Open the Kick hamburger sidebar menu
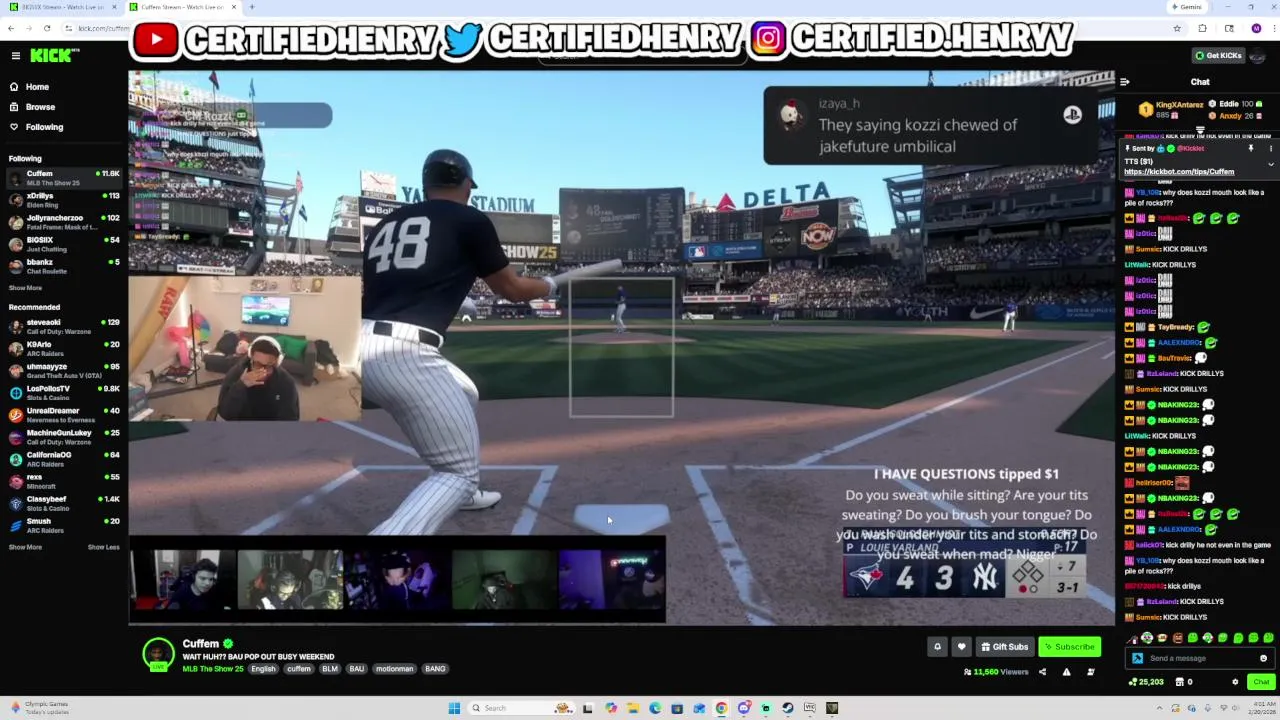1280x720 pixels. pos(15,56)
